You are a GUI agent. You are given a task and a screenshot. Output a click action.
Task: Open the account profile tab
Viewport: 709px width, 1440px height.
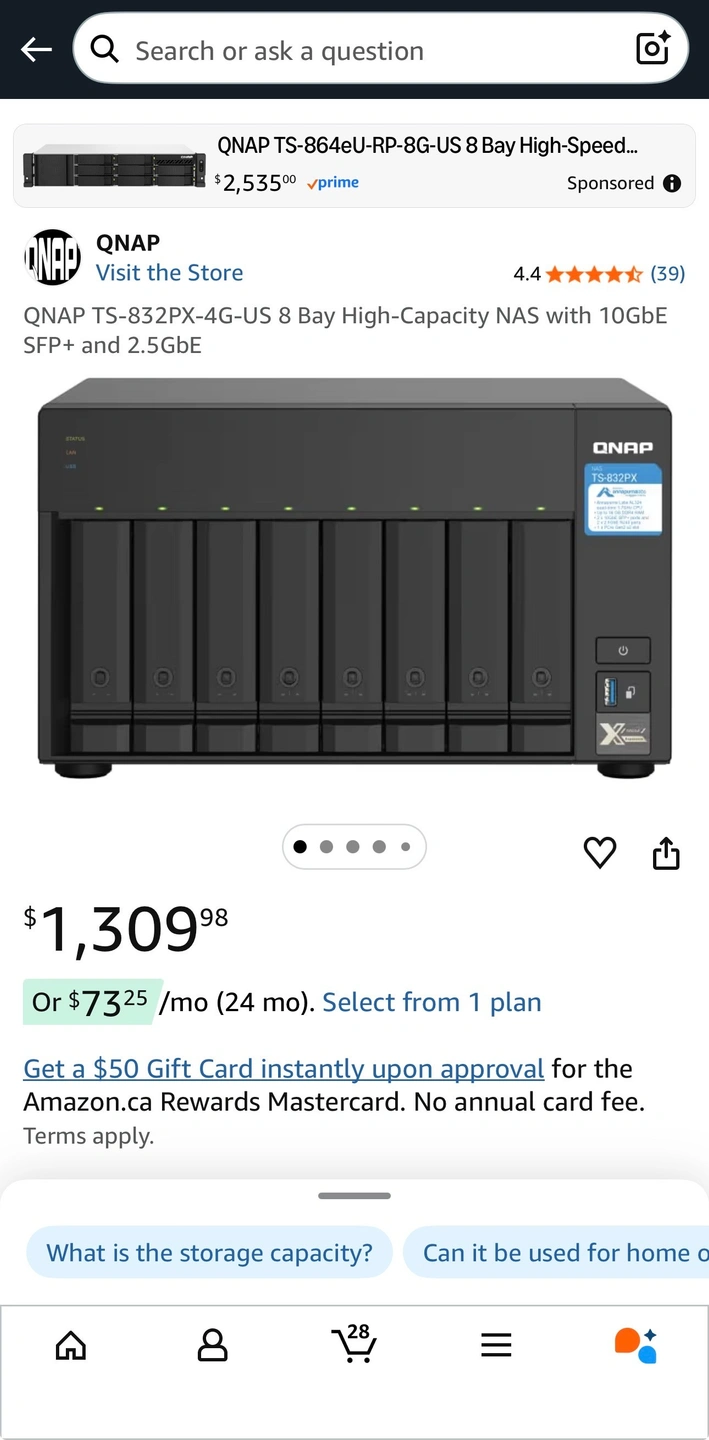[212, 1345]
